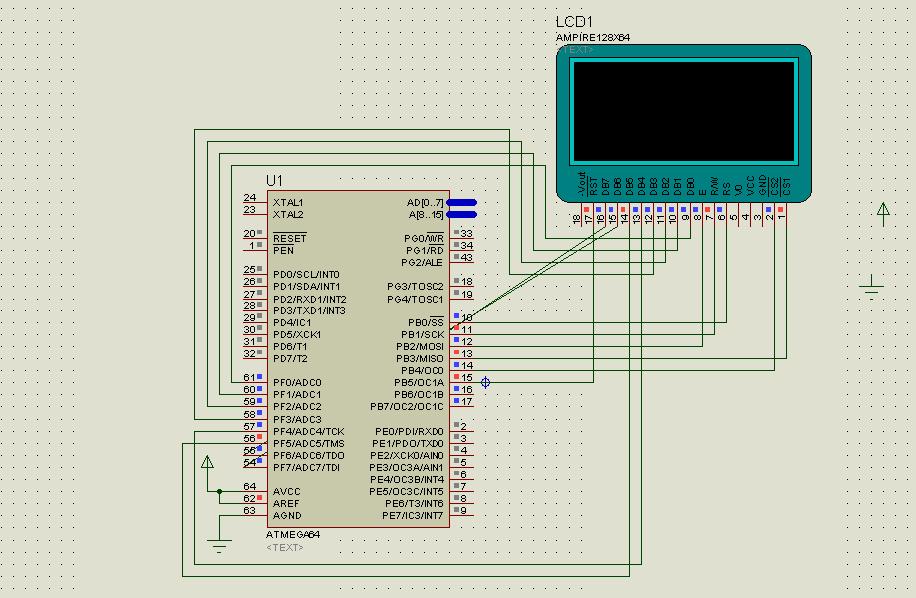Click LCD1 pin number 18
Image resolution: width=916 pixels, height=598 pixels.
pyautogui.click(x=577, y=219)
